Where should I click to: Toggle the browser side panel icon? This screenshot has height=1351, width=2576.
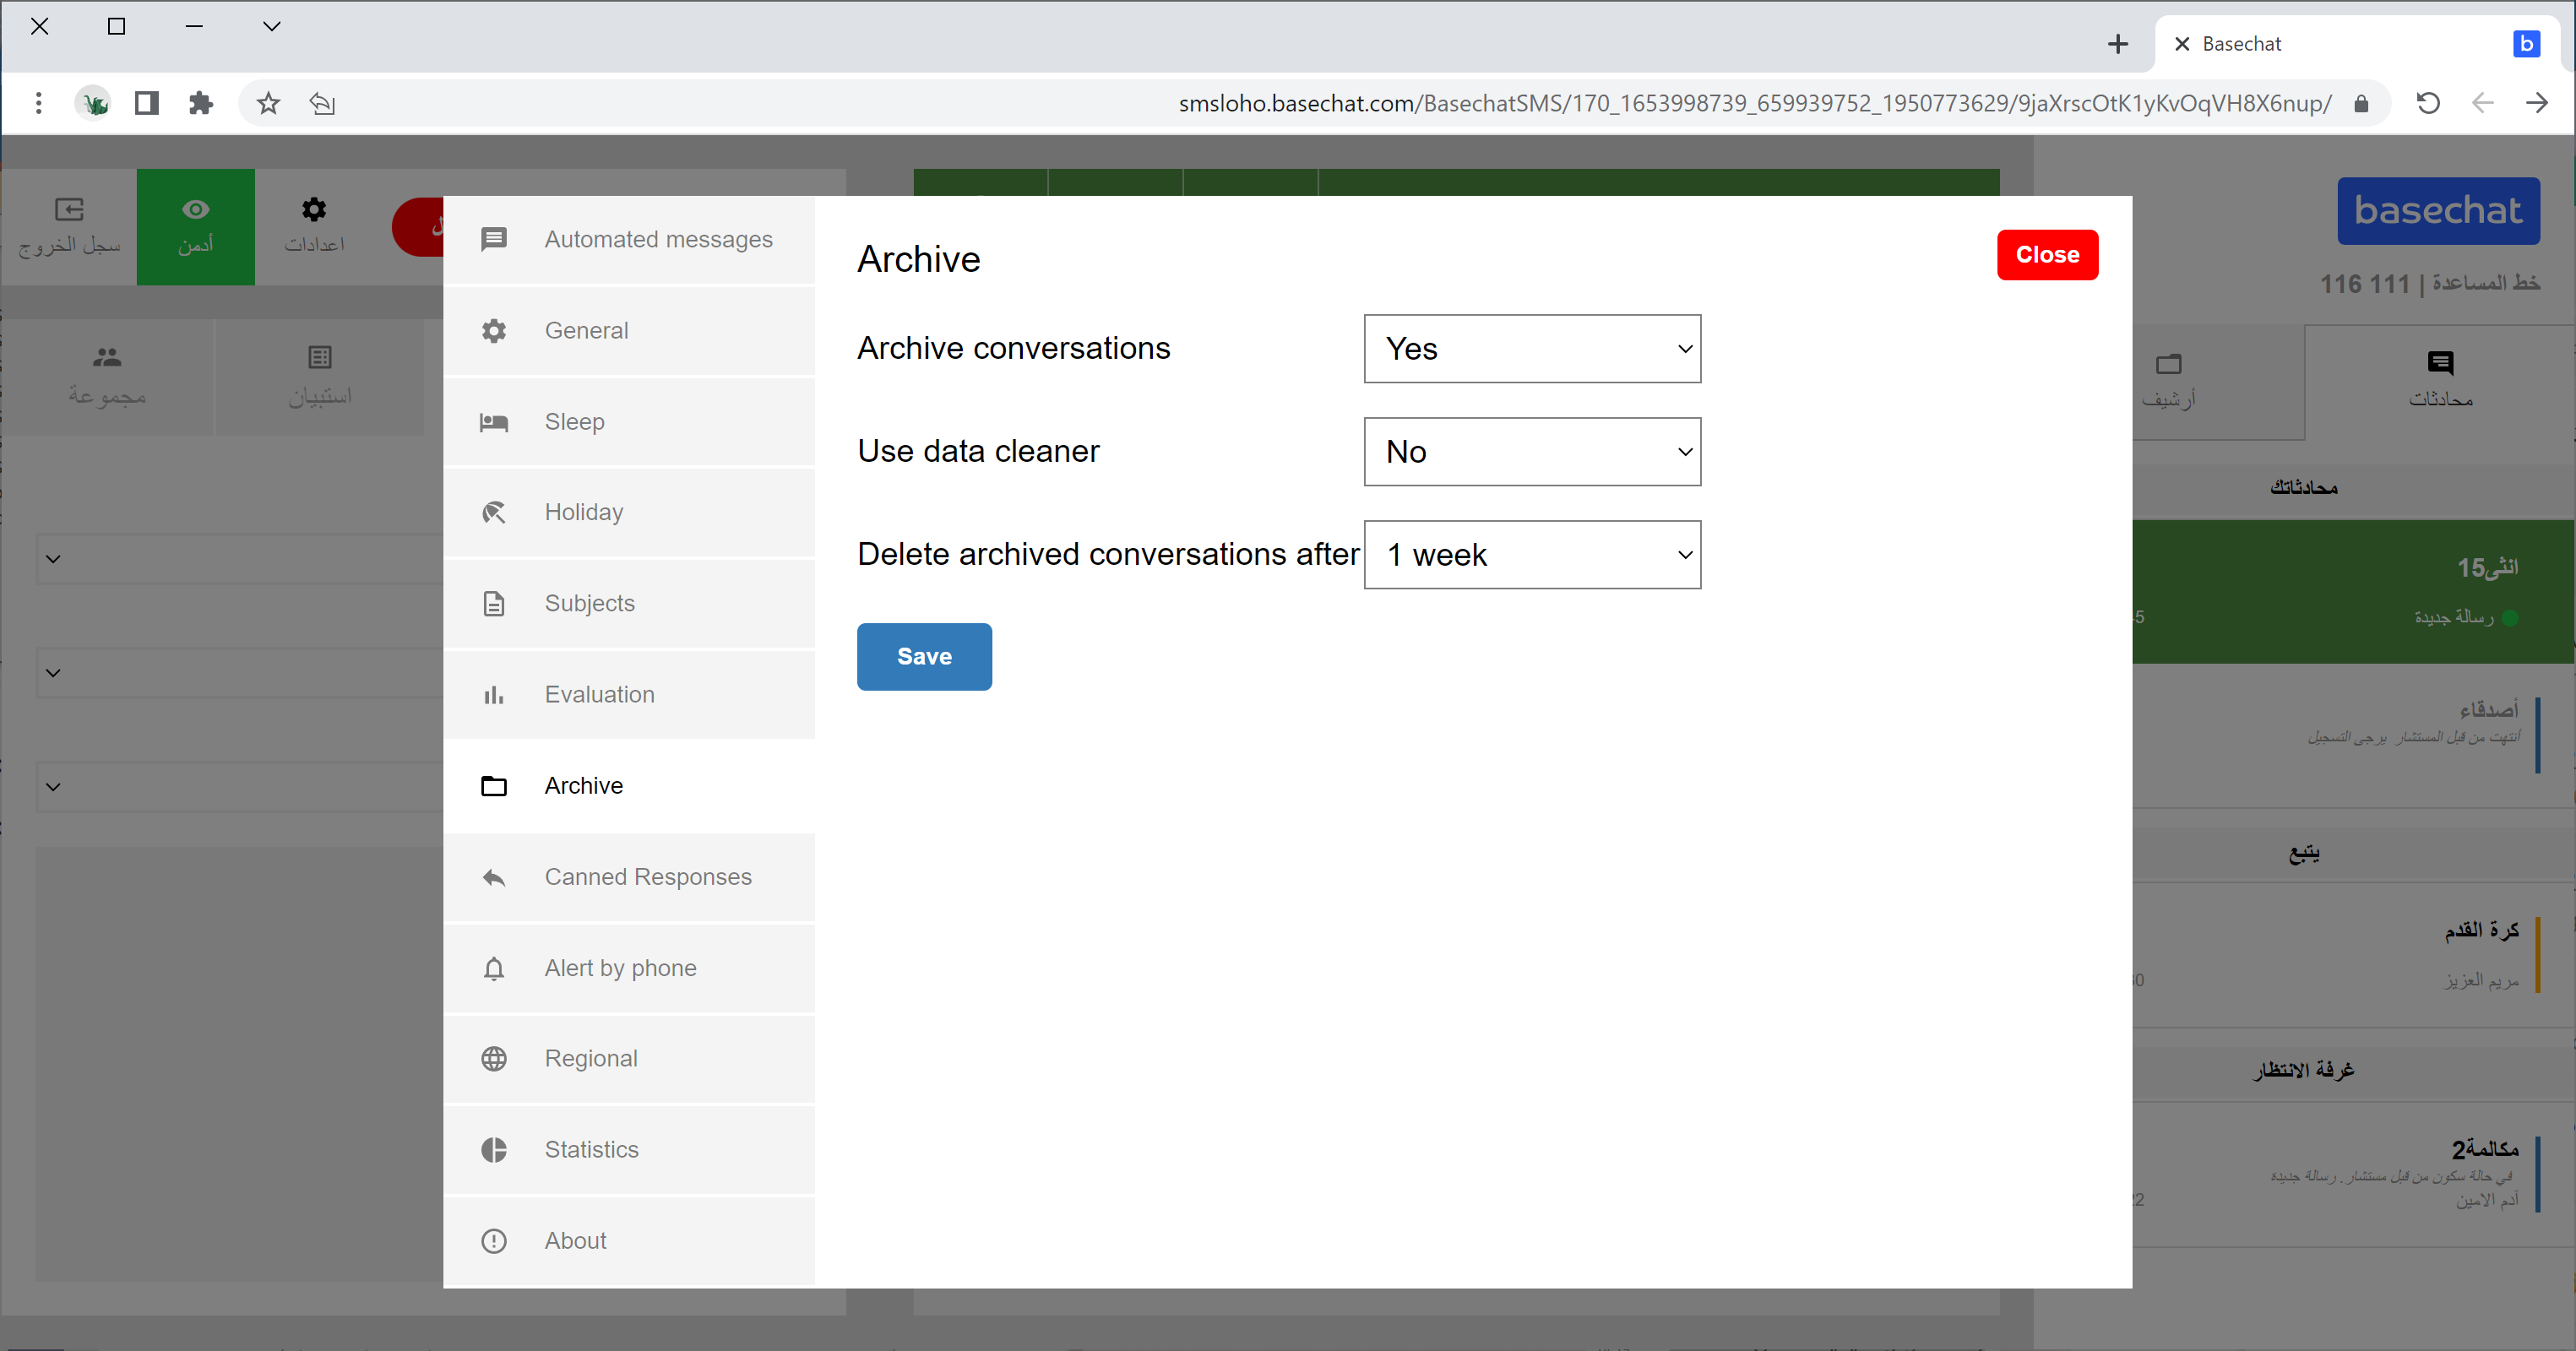click(147, 103)
